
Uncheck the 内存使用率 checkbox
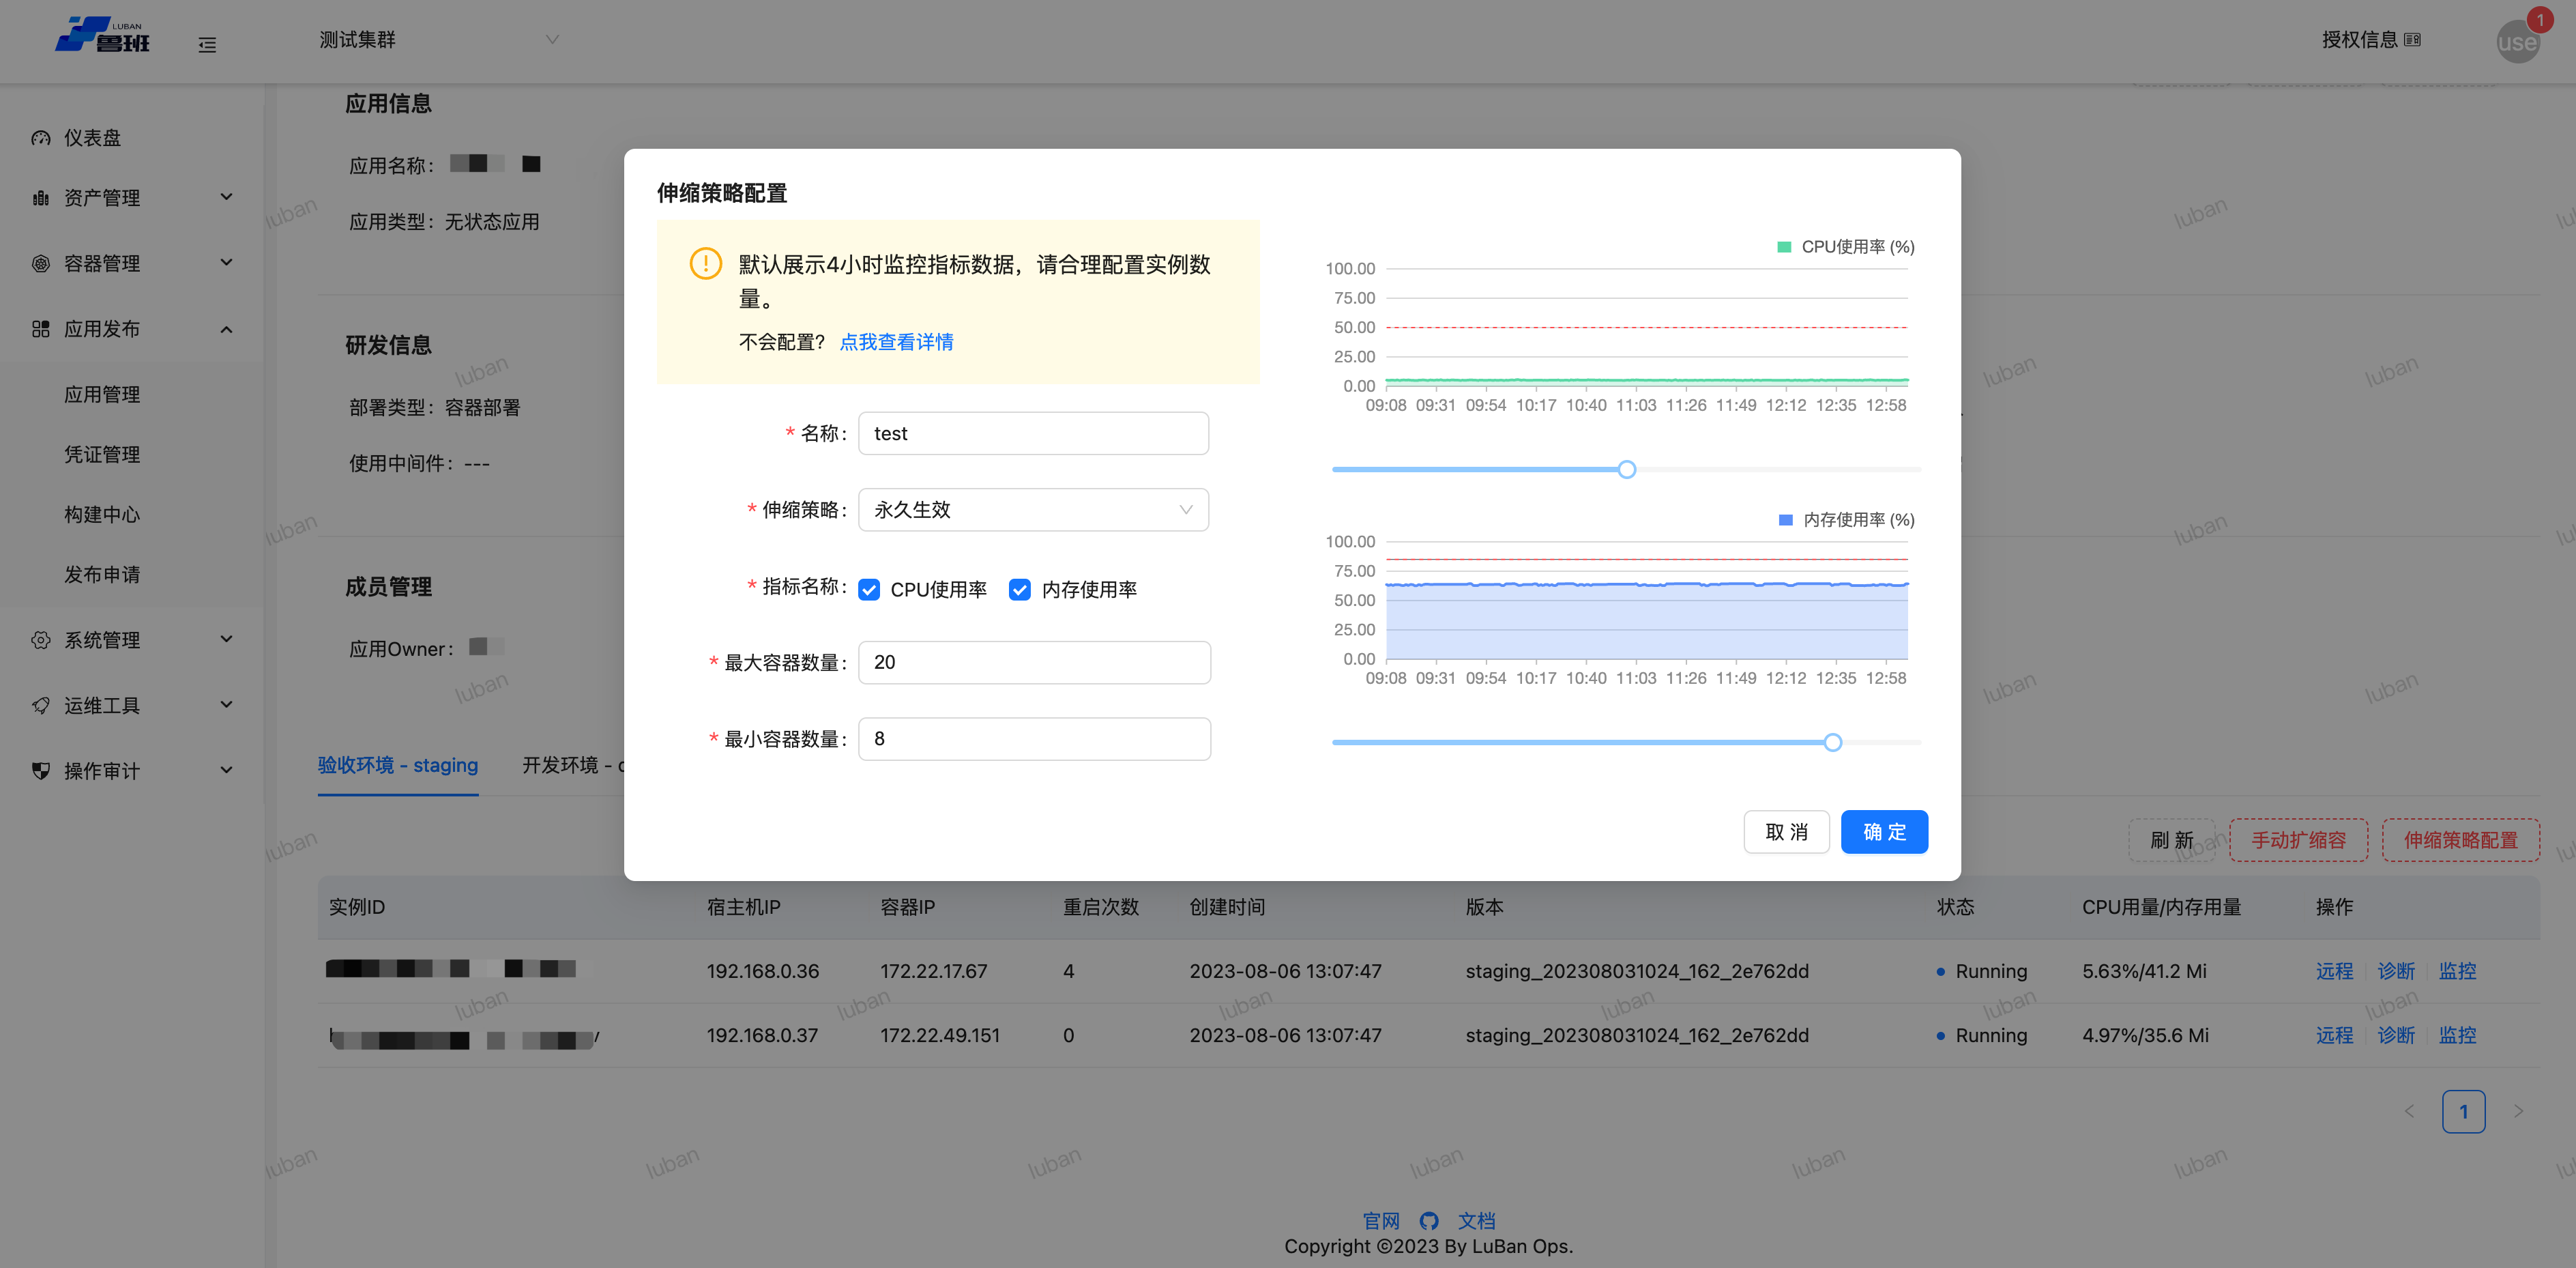coord(1019,589)
